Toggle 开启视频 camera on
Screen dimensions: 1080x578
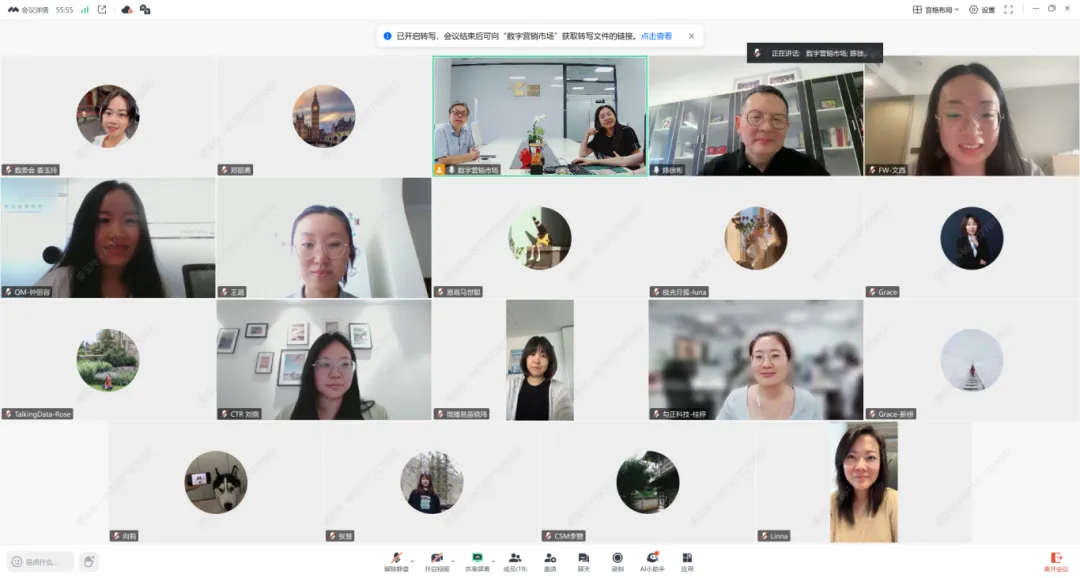[x=437, y=561]
